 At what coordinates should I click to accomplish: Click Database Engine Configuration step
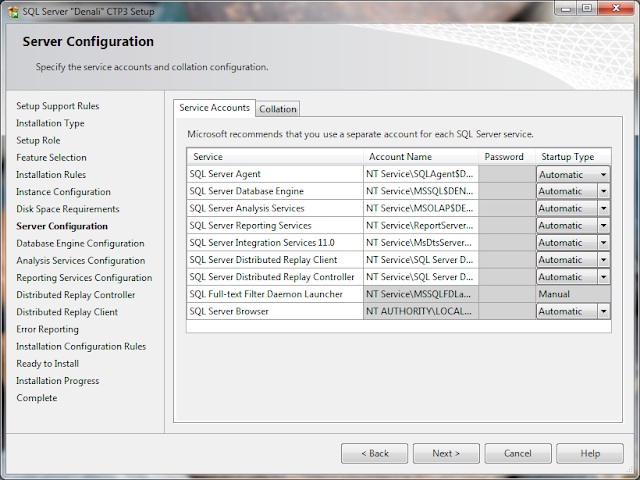tap(80, 243)
